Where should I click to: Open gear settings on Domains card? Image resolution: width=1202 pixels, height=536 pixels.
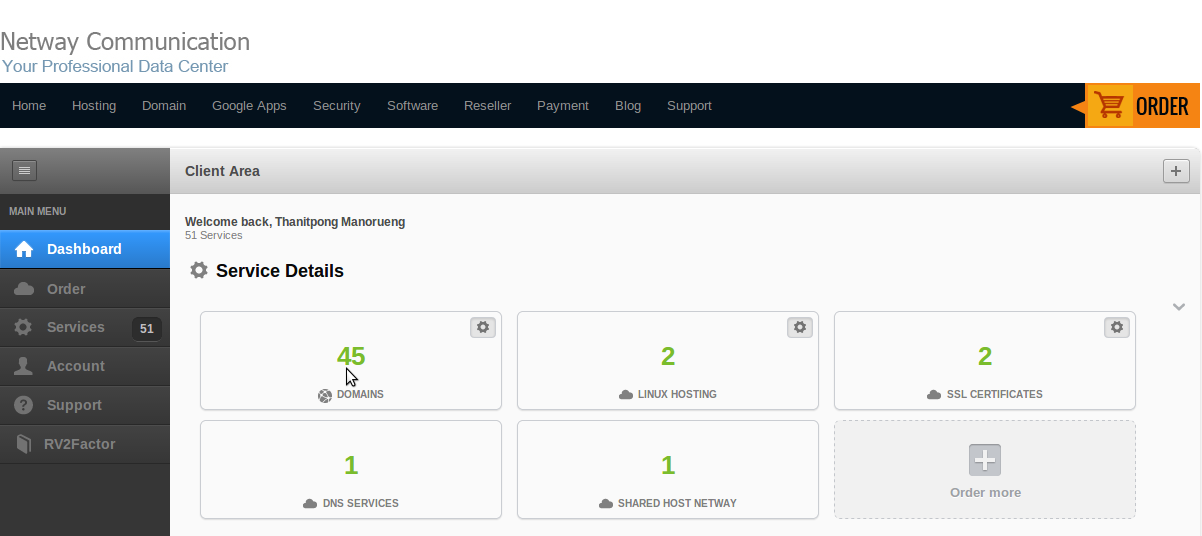[483, 327]
